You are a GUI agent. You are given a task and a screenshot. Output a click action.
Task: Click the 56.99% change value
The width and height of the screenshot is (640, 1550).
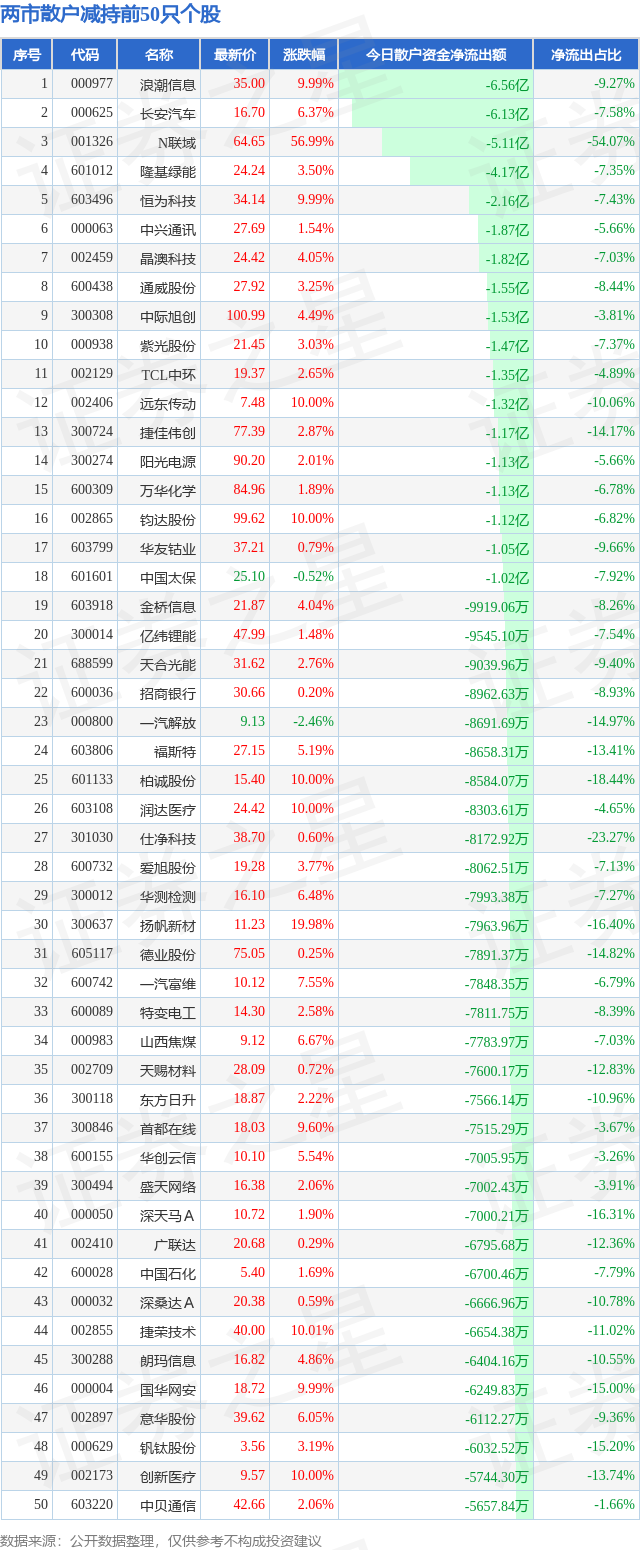(312, 142)
